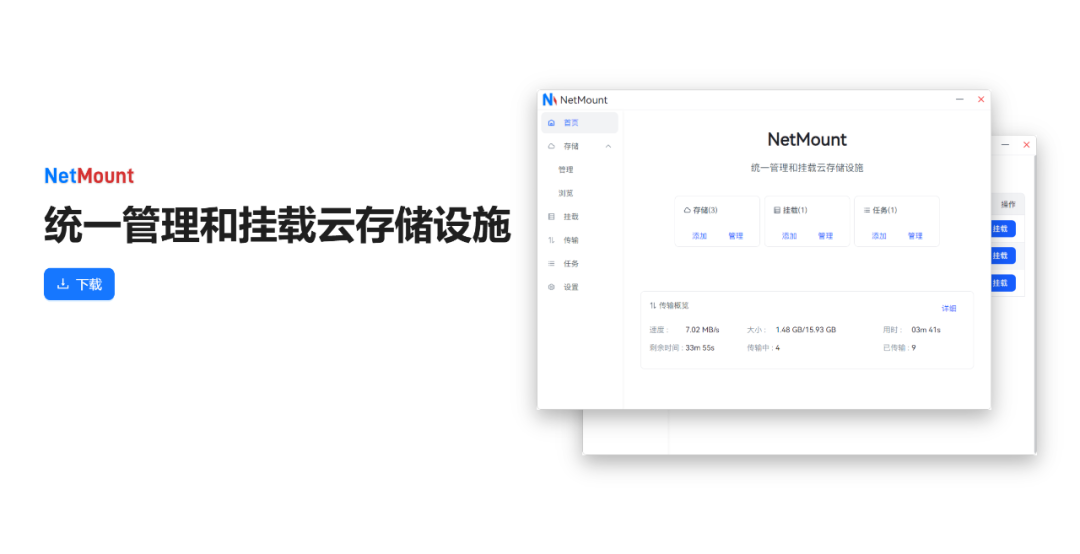Click the bottom 挂载 button in back window

pyautogui.click(x=1002, y=283)
